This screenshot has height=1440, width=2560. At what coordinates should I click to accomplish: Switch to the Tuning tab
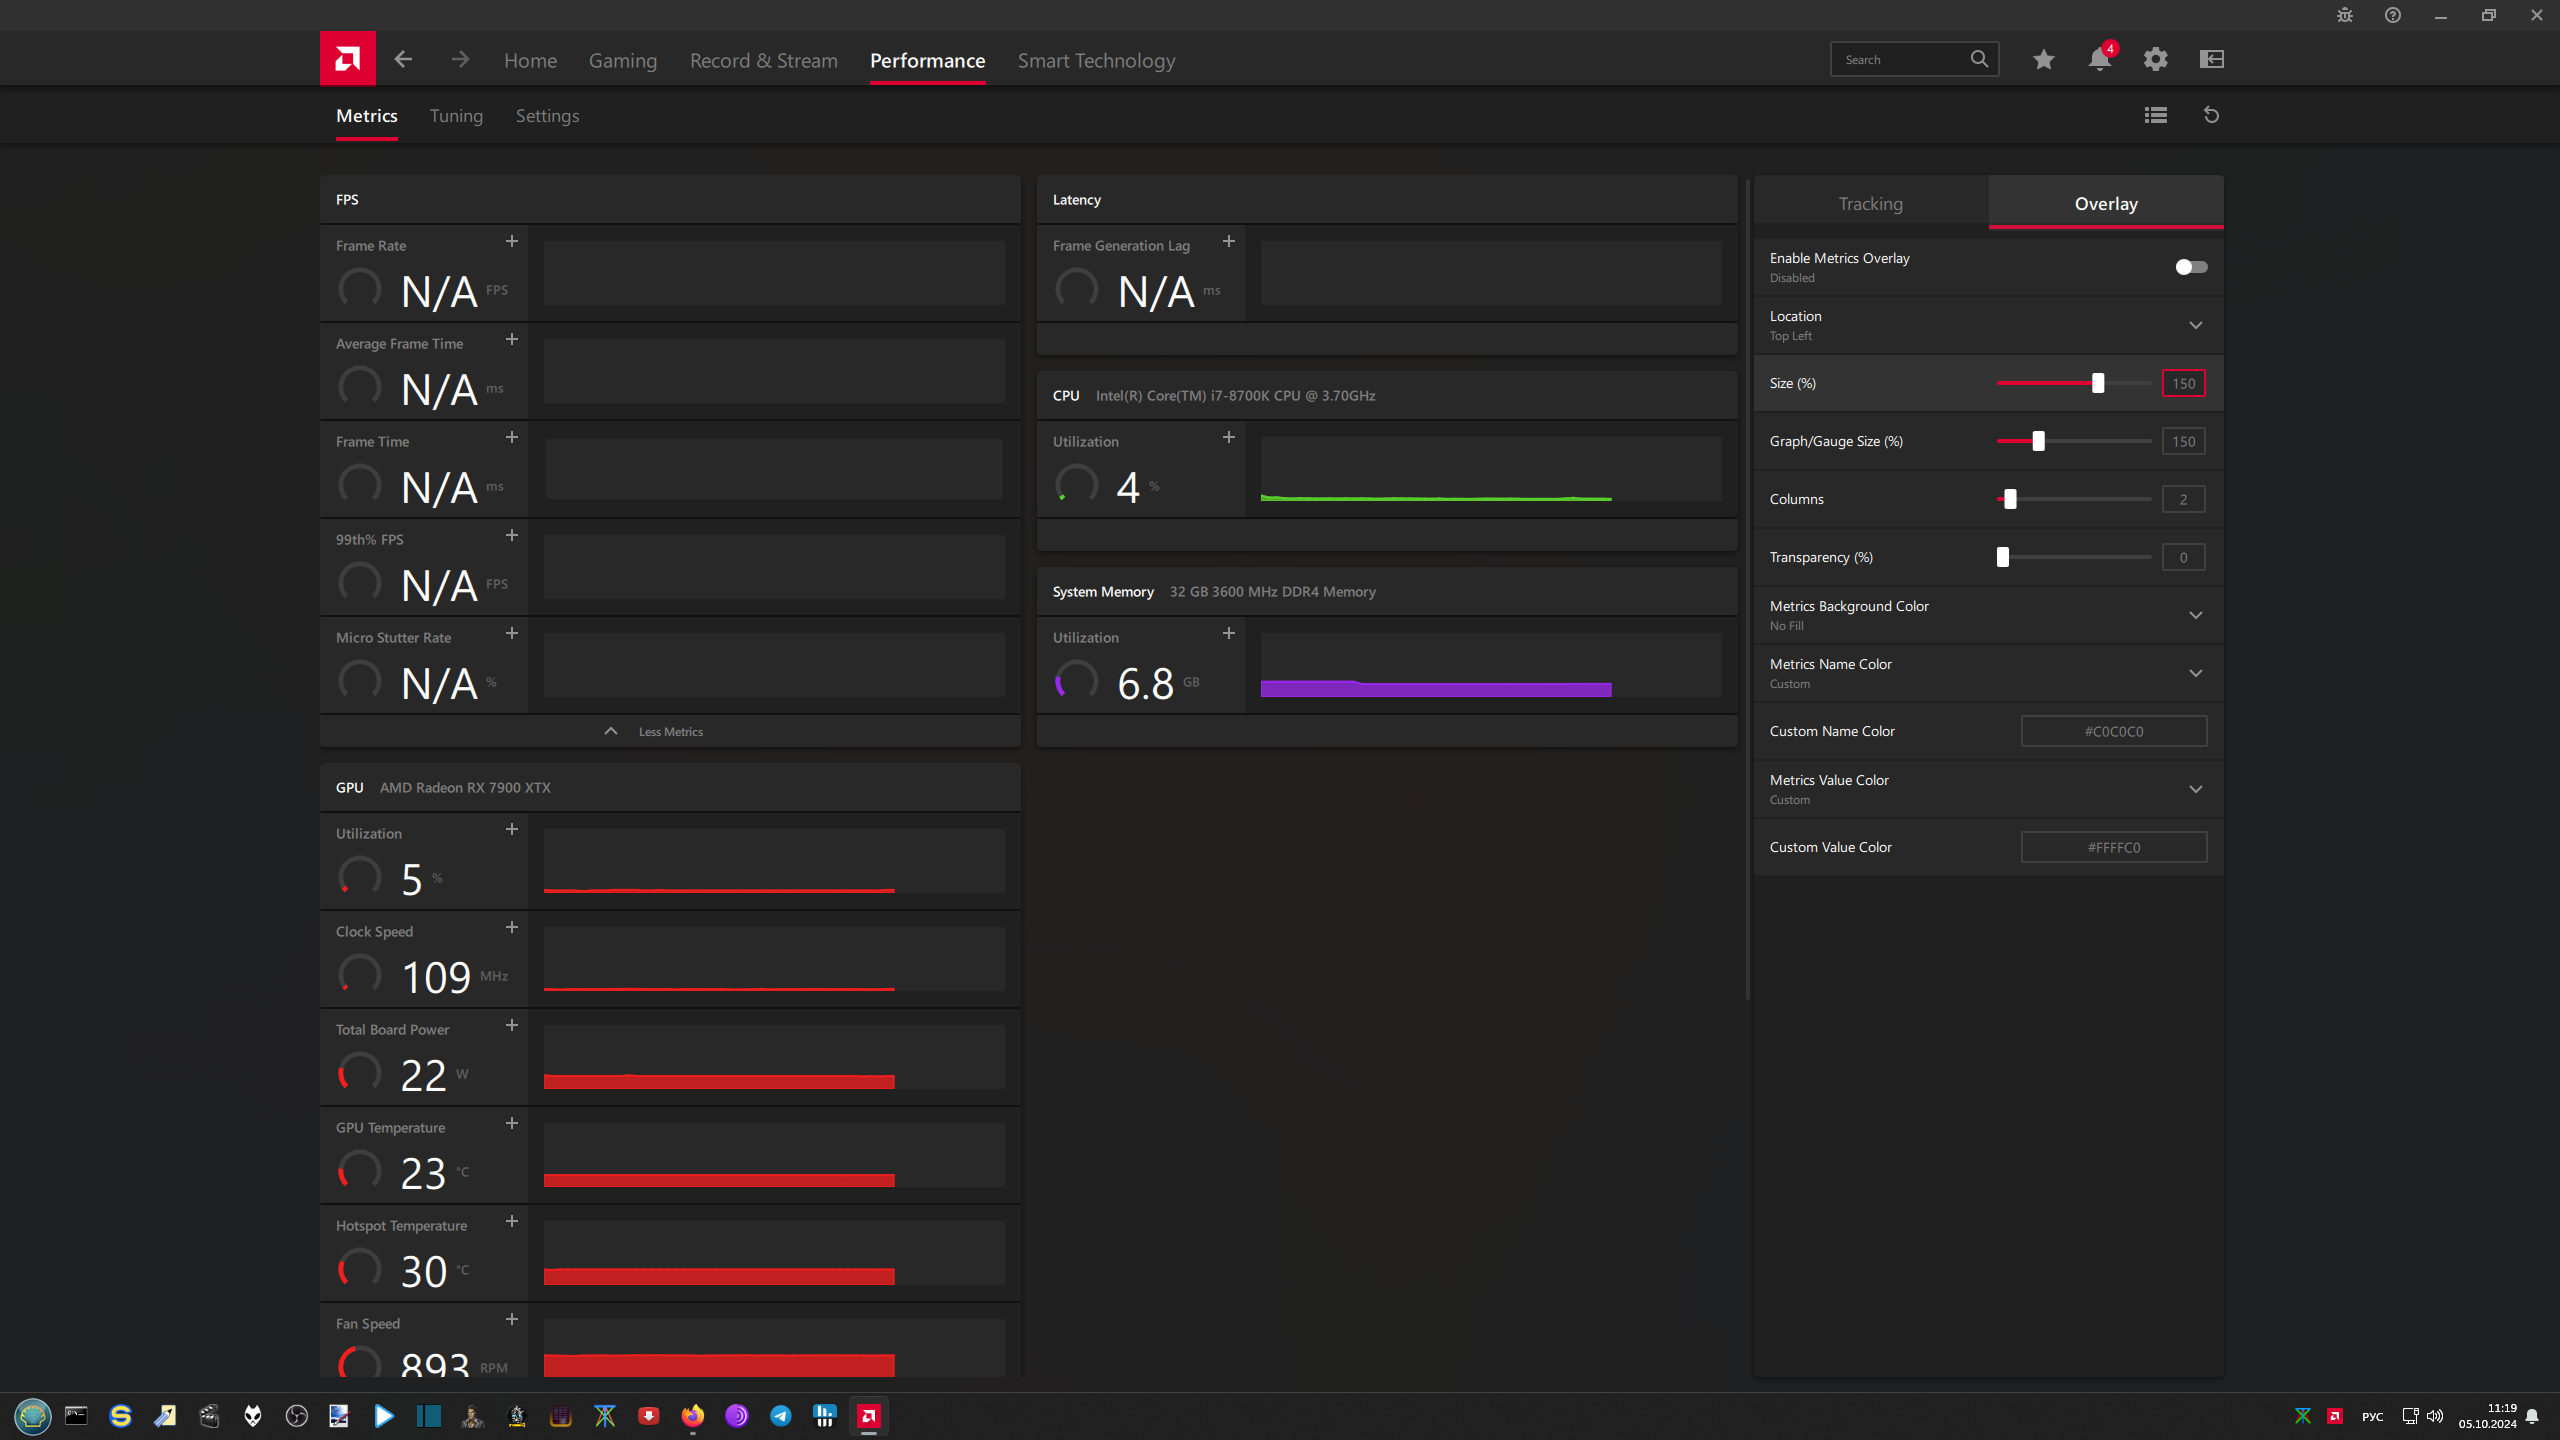456,116
